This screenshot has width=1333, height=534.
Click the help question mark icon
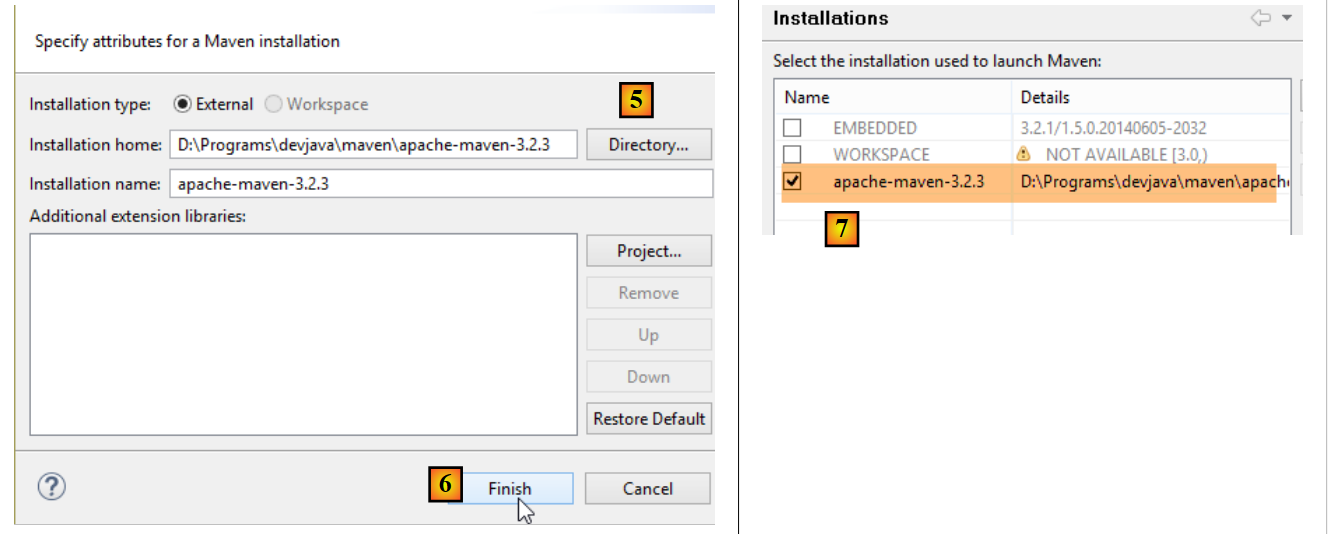pyautogui.click(x=51, y=487)
